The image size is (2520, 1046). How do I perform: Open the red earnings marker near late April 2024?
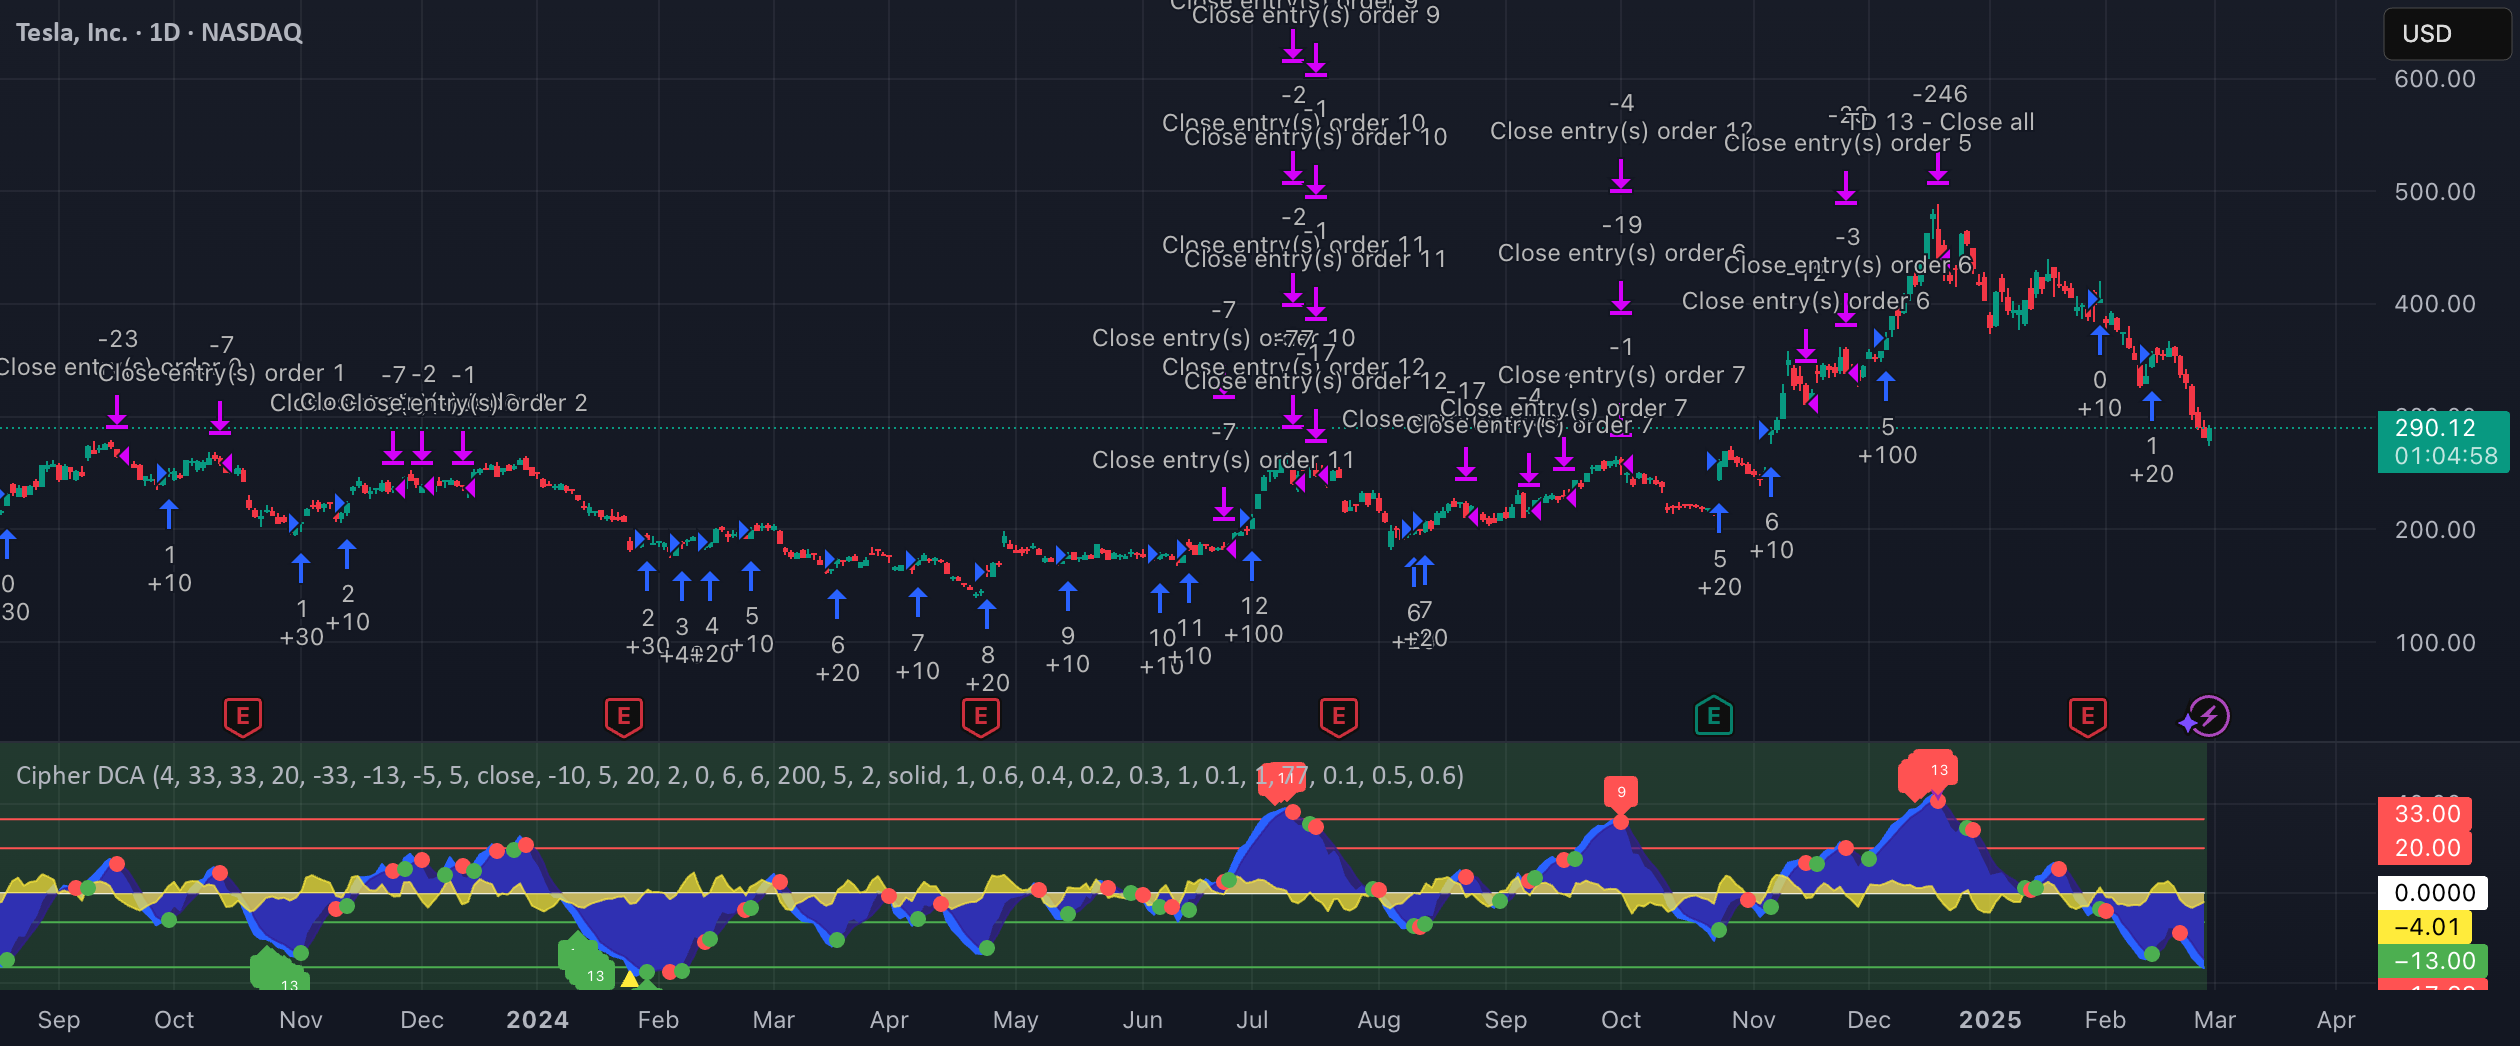pos(980,716)
